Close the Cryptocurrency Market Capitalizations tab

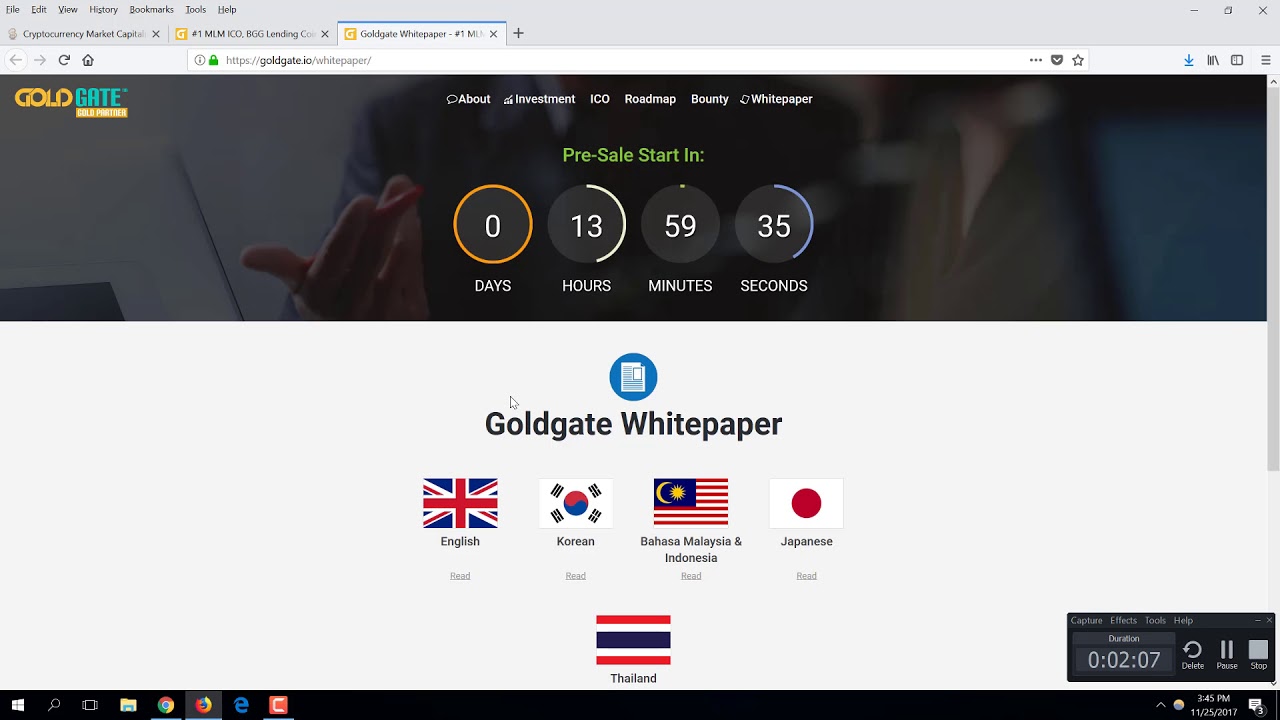click(156, 34)
